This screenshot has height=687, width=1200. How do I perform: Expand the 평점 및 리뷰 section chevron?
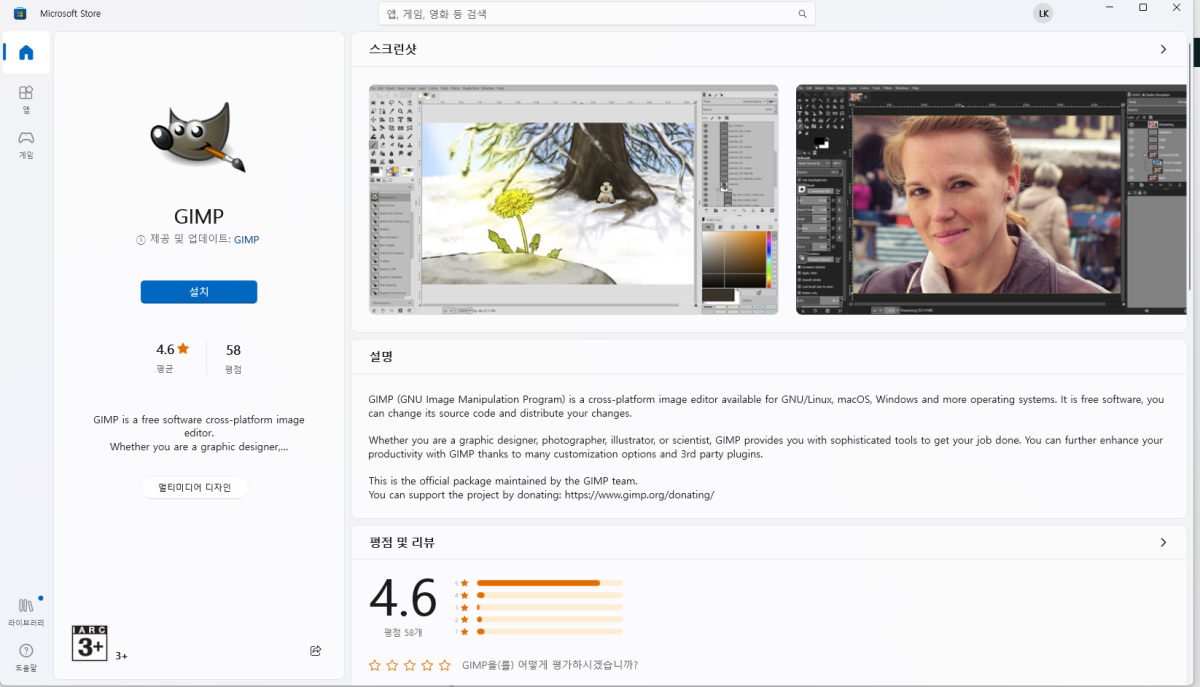[x=1163, y=542]
